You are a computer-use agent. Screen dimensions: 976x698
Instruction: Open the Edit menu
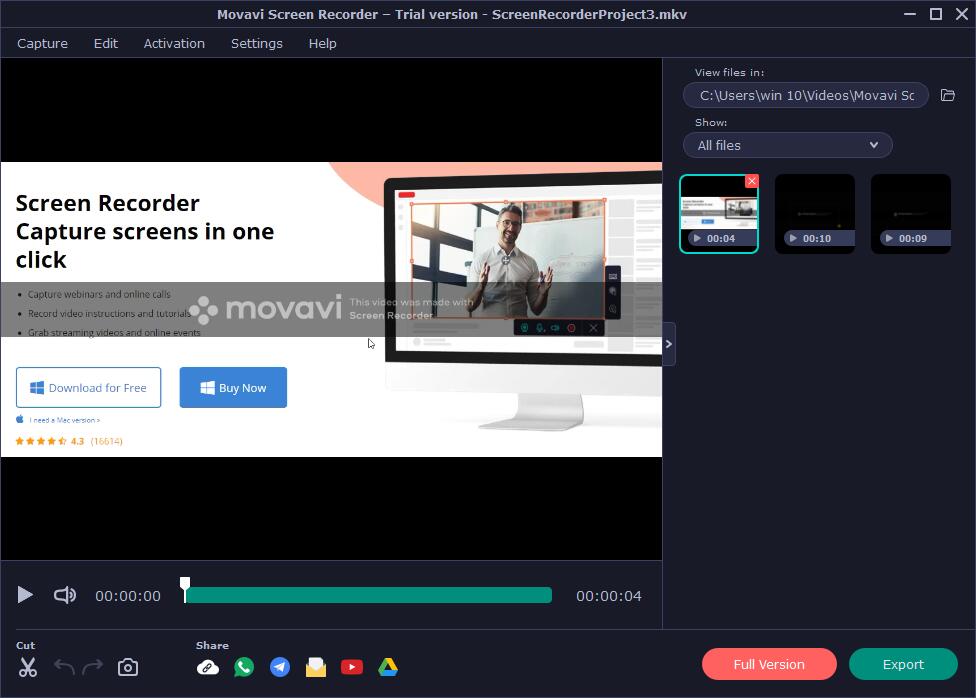click(x=106, y=44)
